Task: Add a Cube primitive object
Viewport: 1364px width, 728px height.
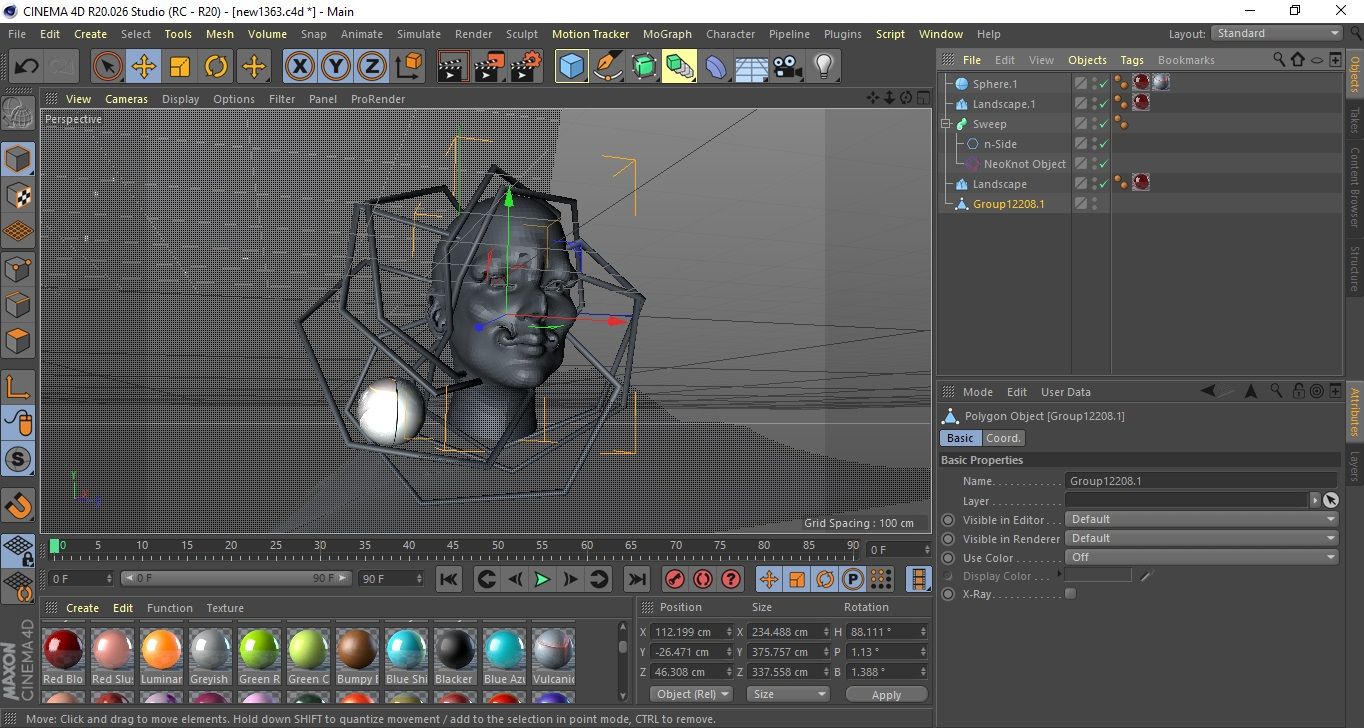Action: click(x=571, y=67)
